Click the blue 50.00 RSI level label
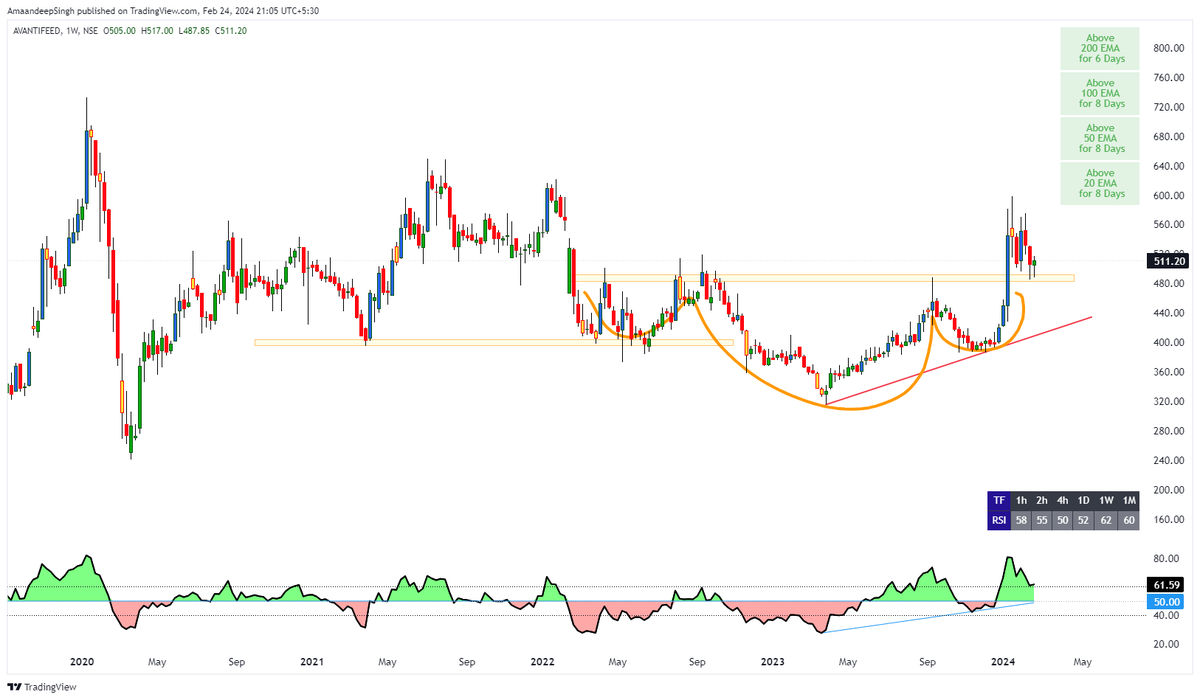This screenshot has height=700, width=1200. 1166,602
